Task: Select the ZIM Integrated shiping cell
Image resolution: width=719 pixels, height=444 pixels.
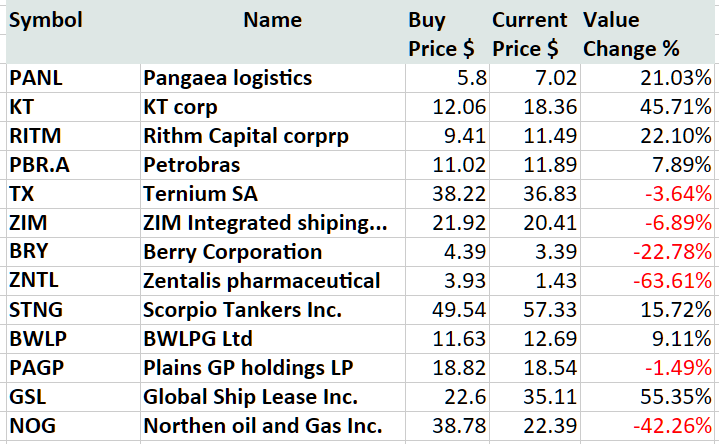Action: (x=263, y=223)
